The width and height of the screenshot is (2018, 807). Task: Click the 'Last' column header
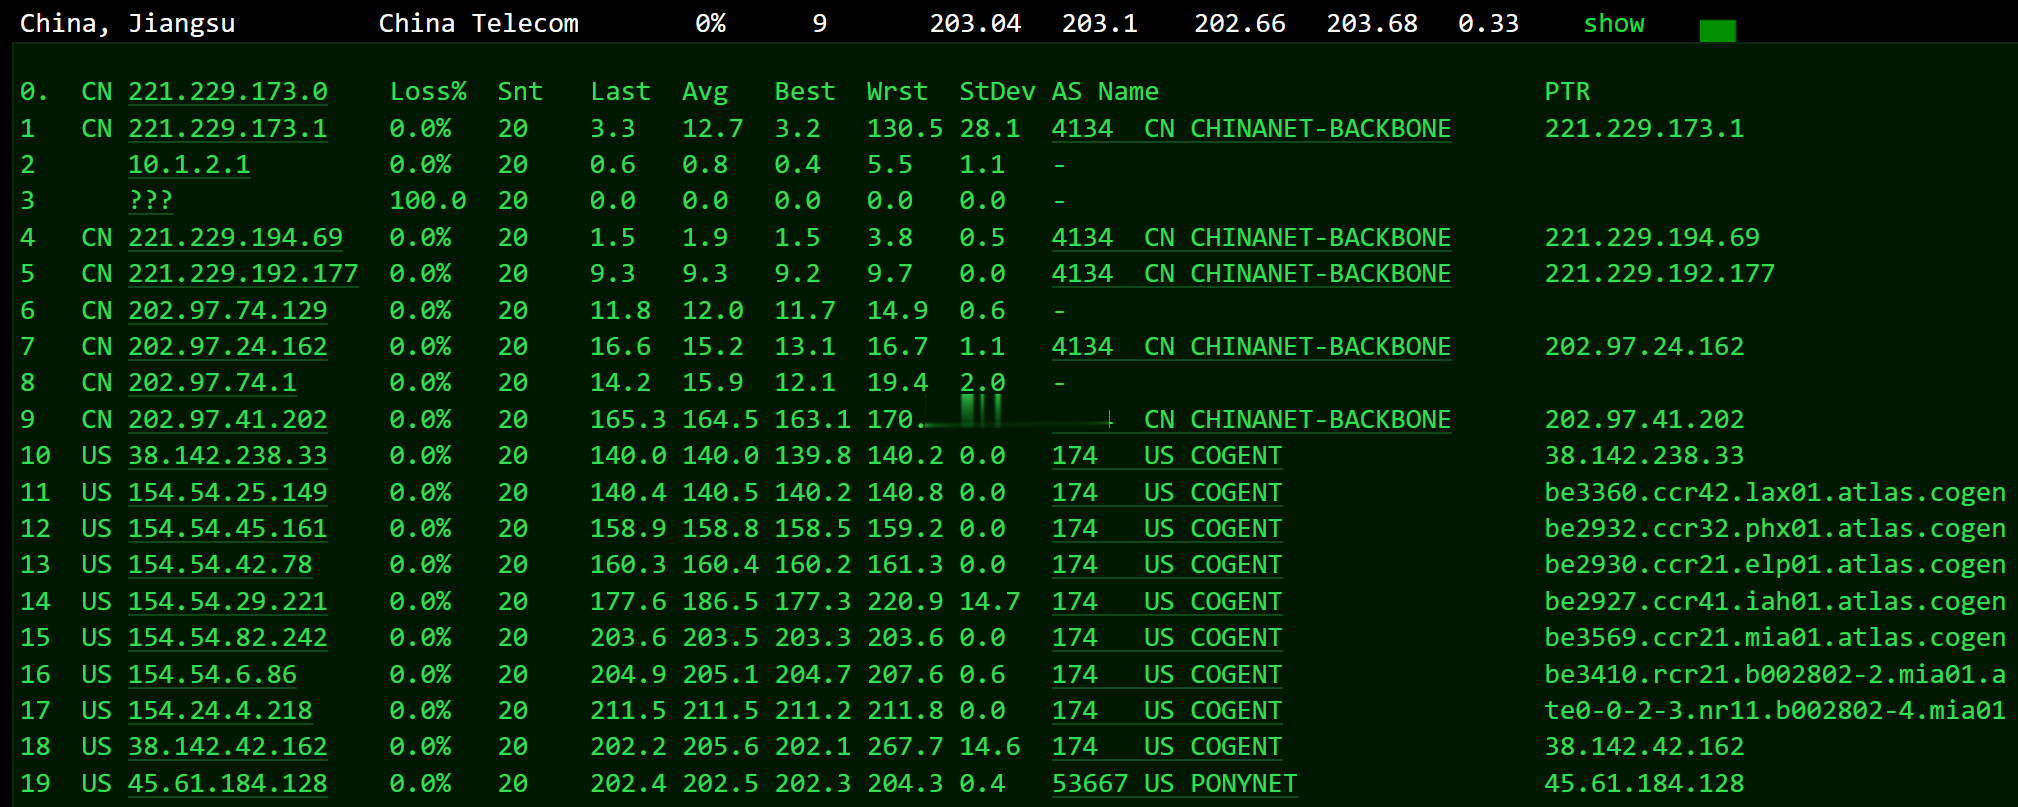pos(620,92)
